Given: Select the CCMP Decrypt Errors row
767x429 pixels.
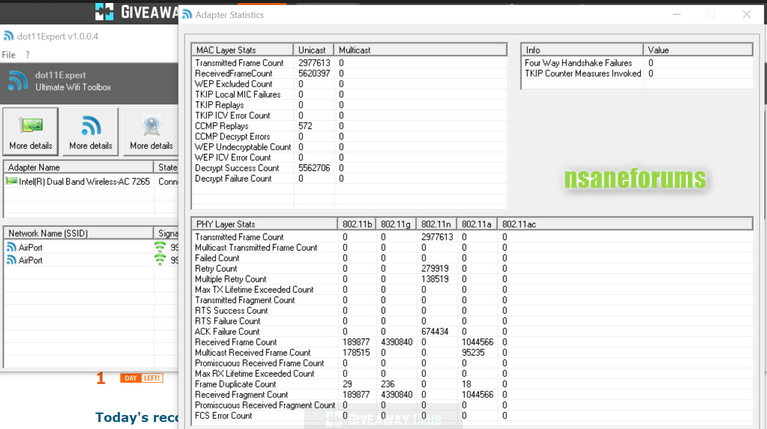Looking at the screenshot, I should 349,136.
